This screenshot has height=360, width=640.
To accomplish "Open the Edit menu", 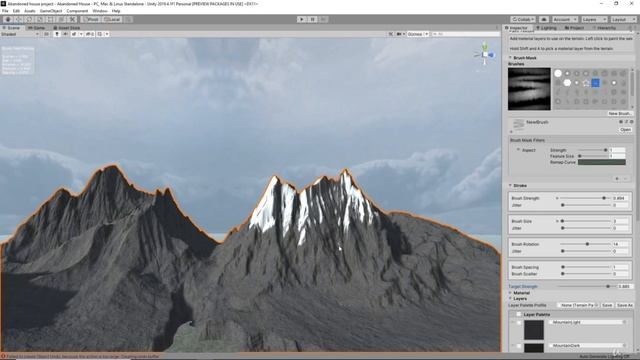I will pos(16,11).
